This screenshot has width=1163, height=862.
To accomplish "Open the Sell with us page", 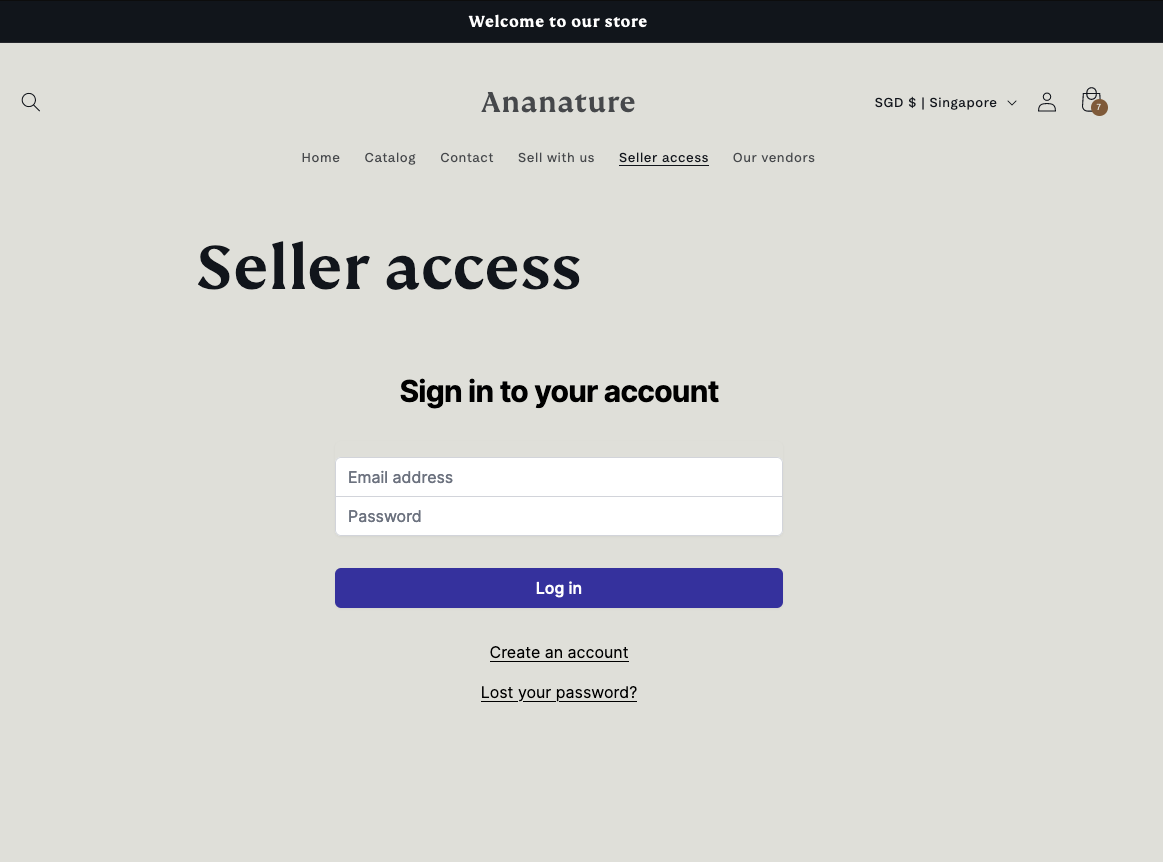I will (556, 157).
